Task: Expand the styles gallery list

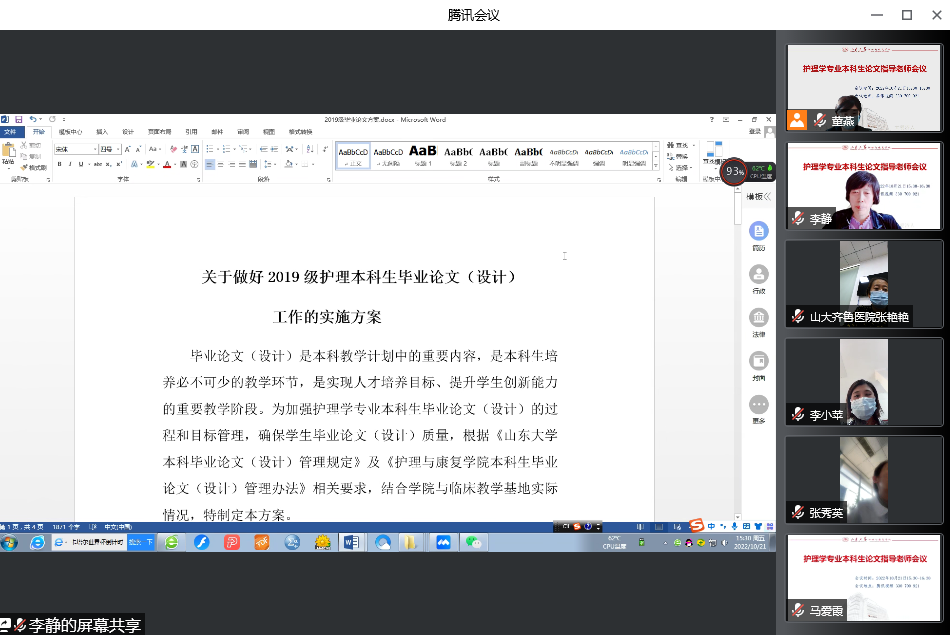Action: 656,164
